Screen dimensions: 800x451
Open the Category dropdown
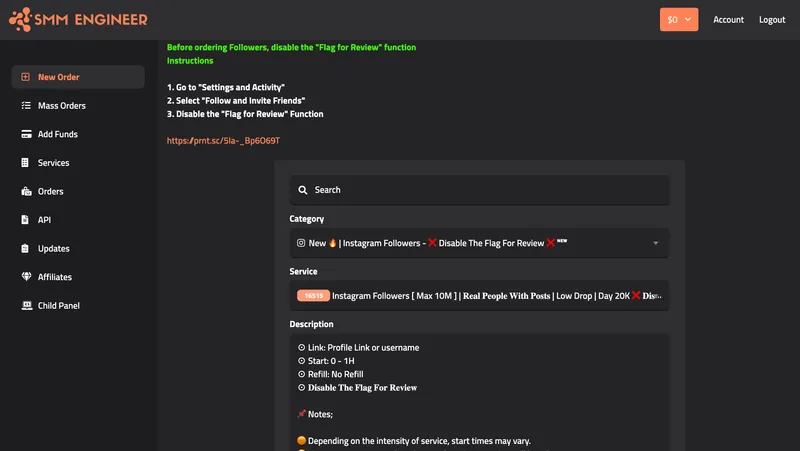479,243
